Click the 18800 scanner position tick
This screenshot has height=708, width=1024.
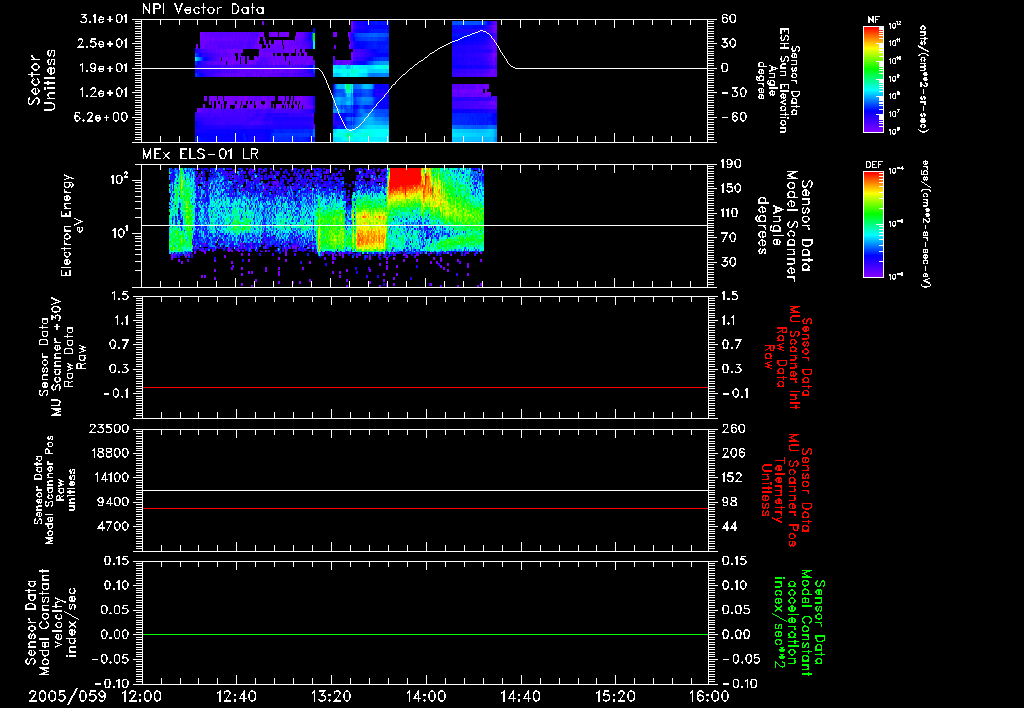[x=110, y=453]
